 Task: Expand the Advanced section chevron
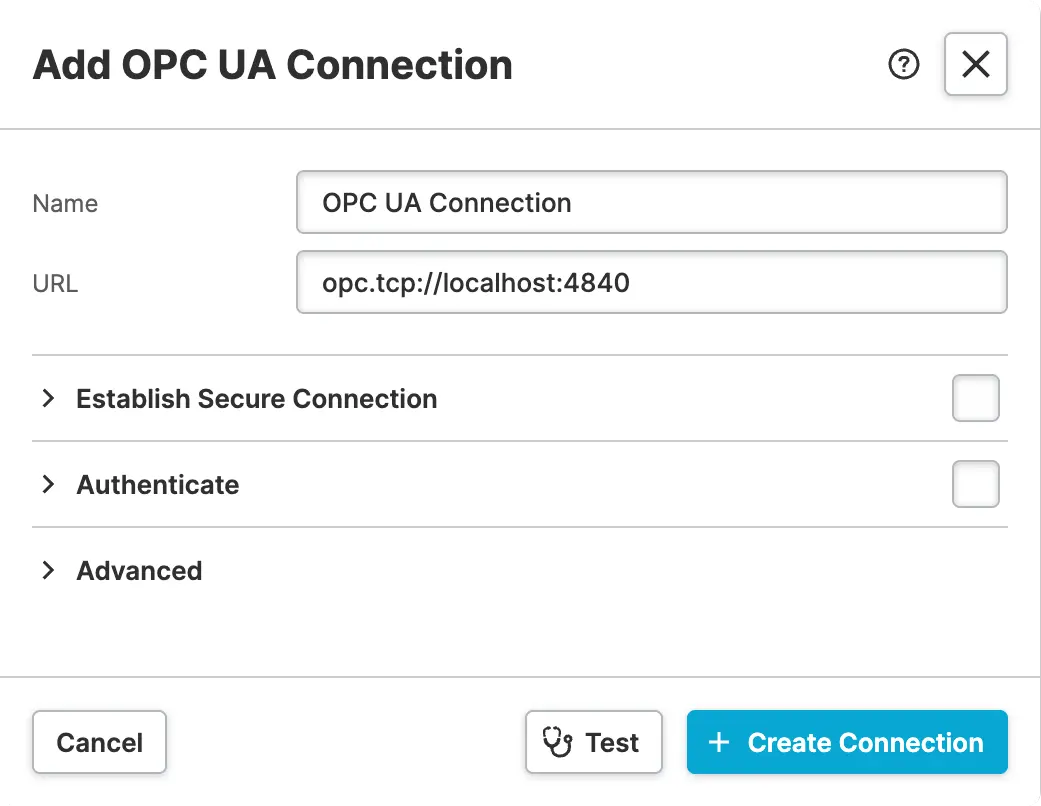[x=48, y=570]
